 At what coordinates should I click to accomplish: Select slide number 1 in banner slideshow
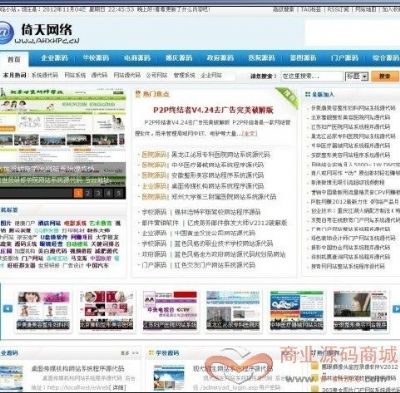tap(78, 193)
